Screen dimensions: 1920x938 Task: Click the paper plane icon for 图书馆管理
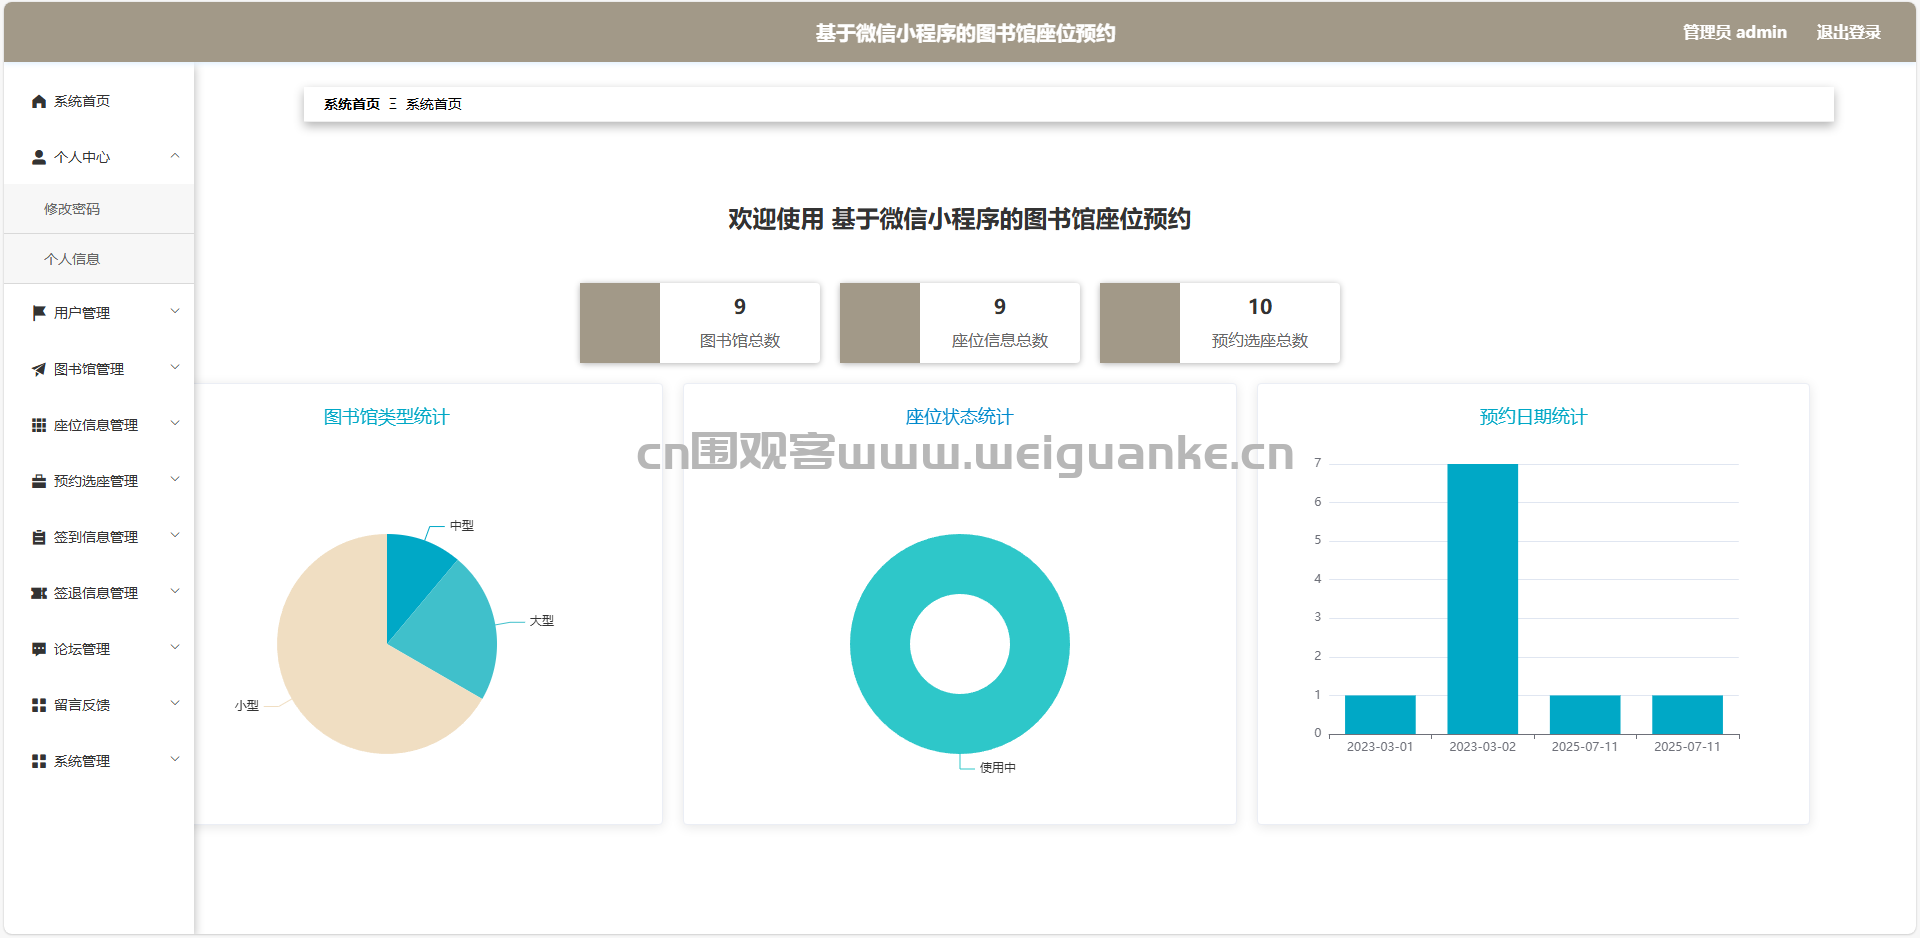point(39,369)
